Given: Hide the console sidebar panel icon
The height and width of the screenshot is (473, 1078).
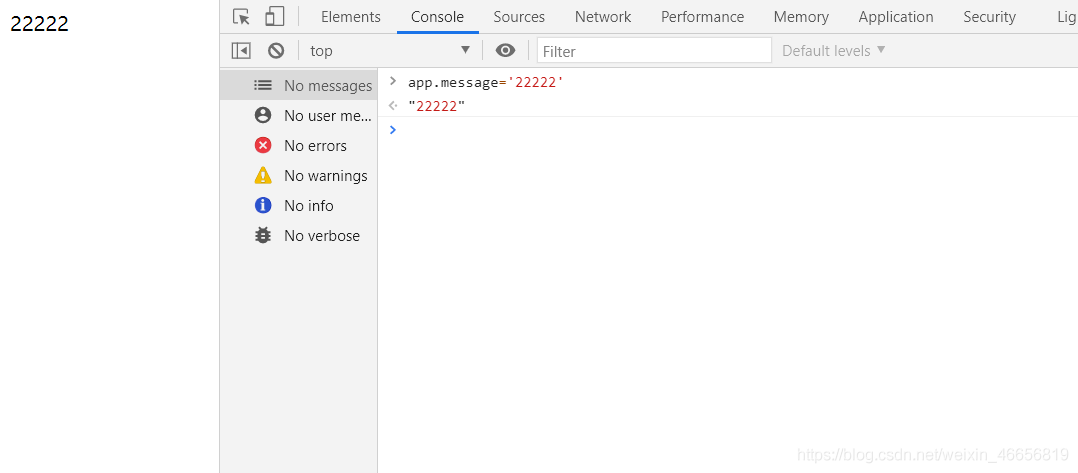Looking at the screenshot, I should 241,50.
